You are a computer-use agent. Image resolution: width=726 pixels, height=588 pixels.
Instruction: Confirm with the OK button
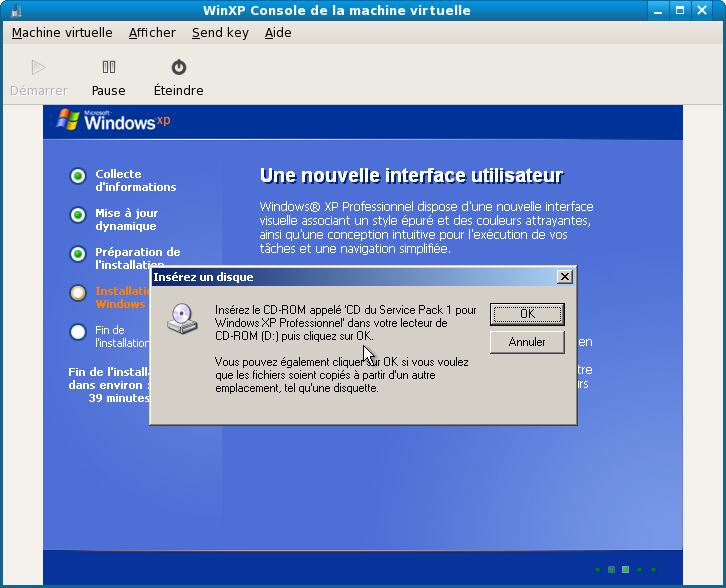coord(527,314)
